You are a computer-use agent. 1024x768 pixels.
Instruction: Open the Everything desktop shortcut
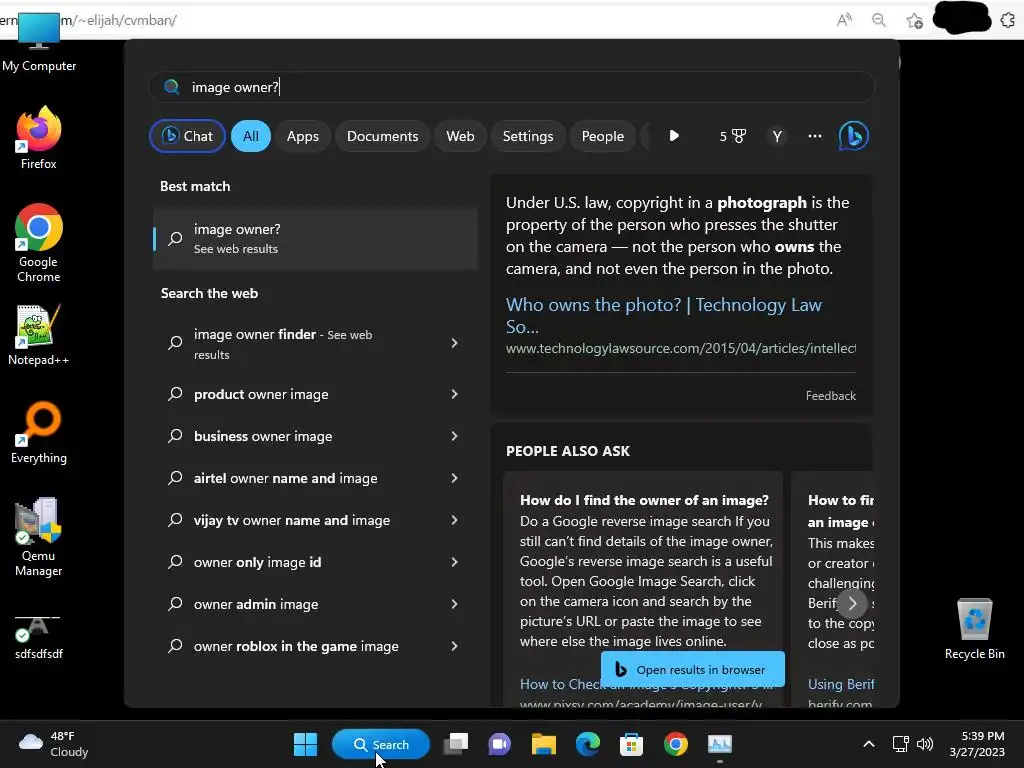[x=39, y=433]
